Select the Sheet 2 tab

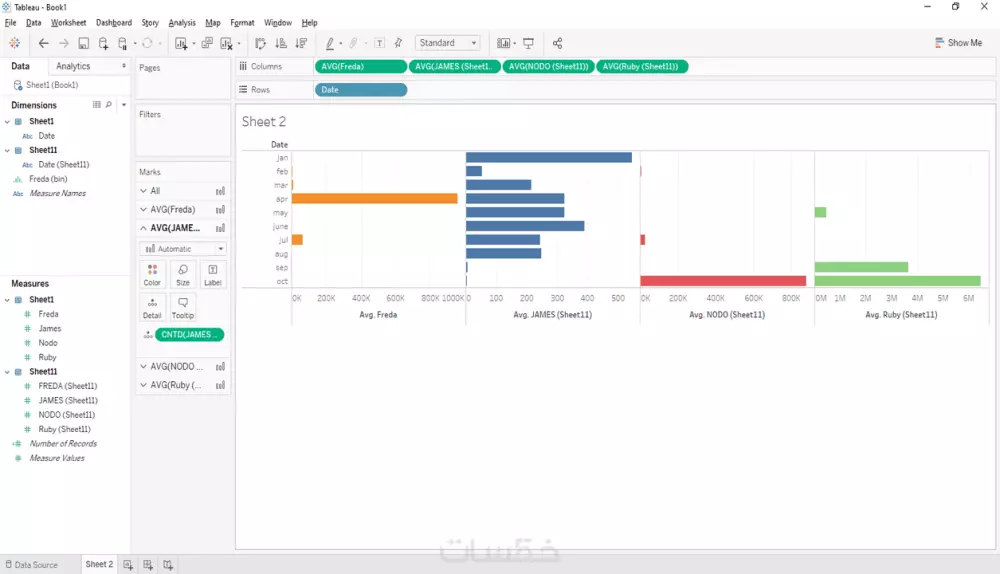(x=99, y=564)
